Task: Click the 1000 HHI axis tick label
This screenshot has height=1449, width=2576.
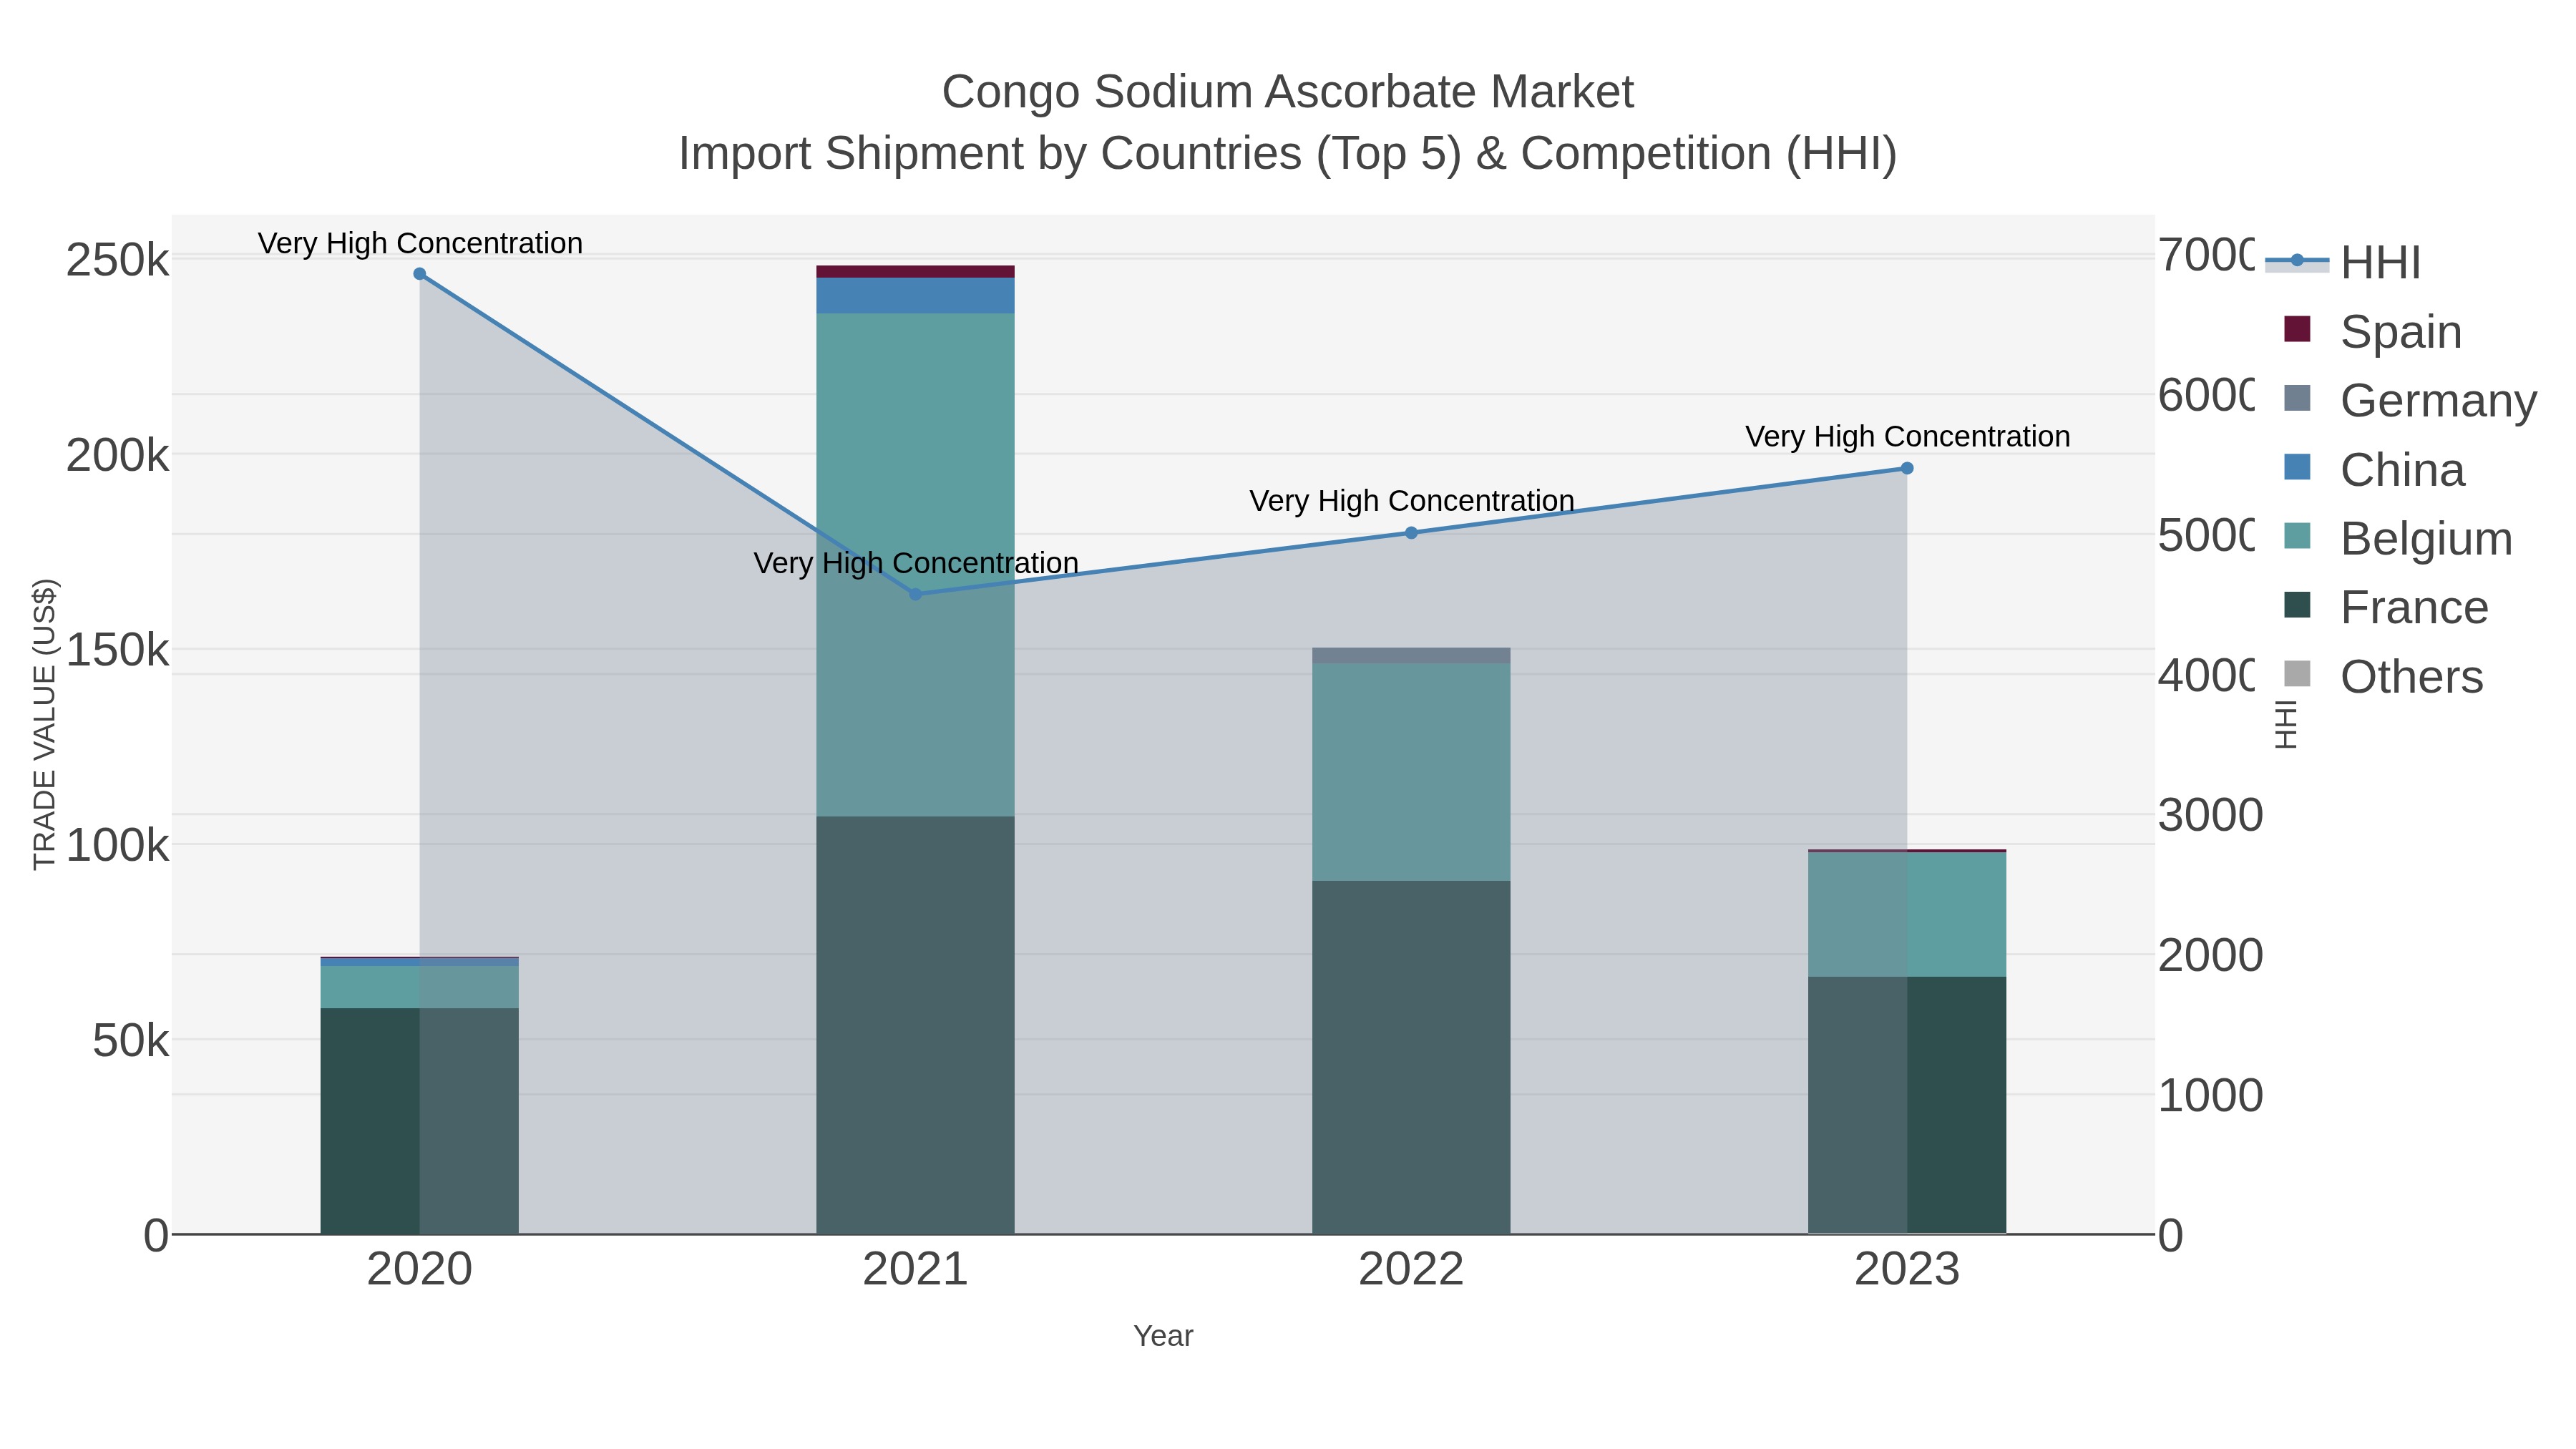Action: pos(2210,1095)
